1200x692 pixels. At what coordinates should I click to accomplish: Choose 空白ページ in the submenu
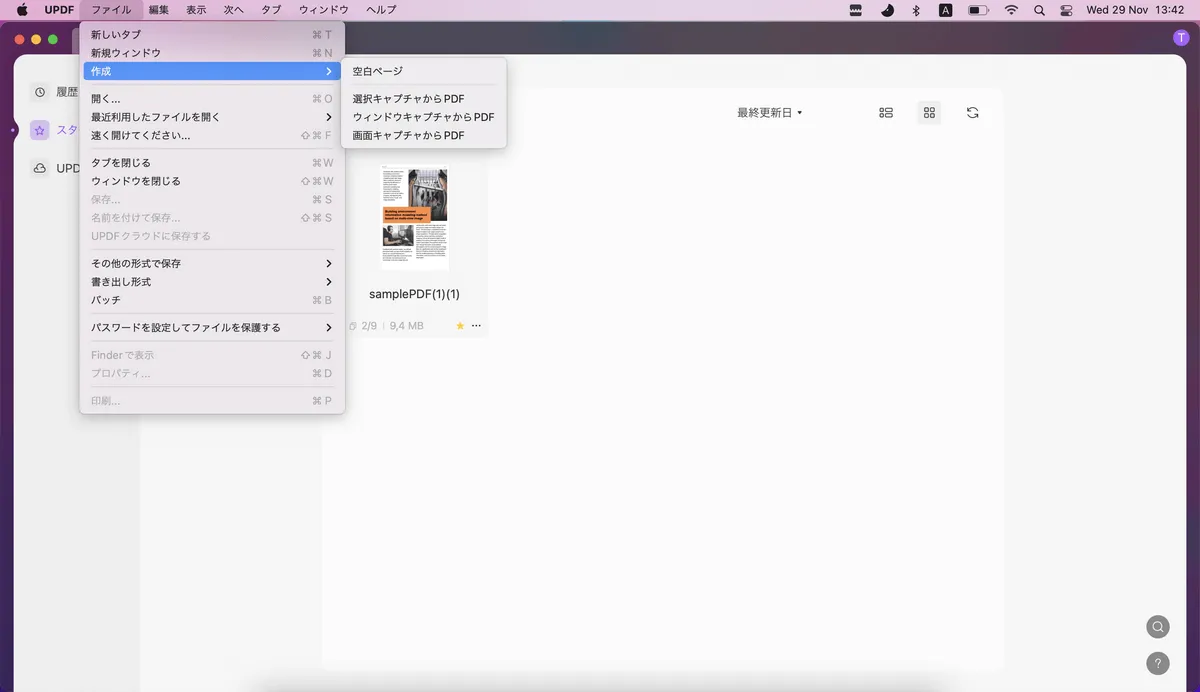[x=424, y=72]
